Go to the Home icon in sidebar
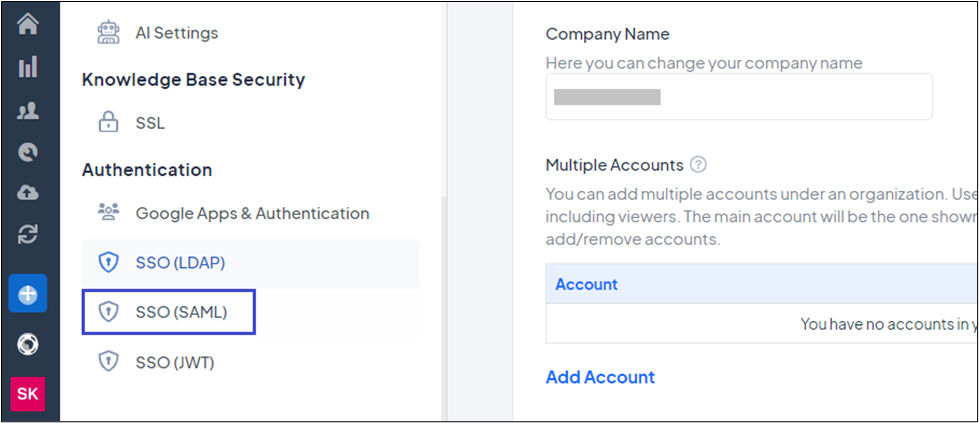 coord(28,23)
